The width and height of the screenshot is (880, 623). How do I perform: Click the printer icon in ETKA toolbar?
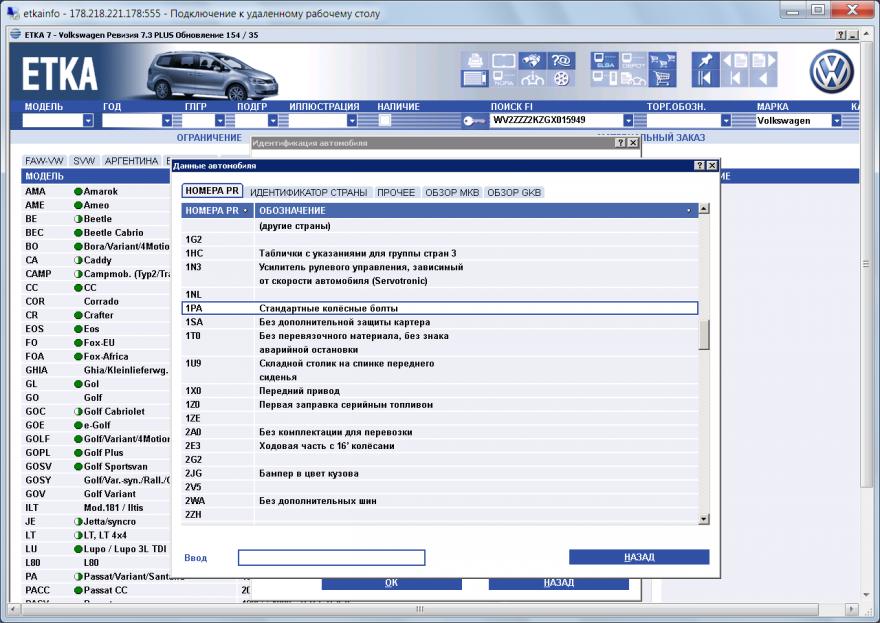475,60
